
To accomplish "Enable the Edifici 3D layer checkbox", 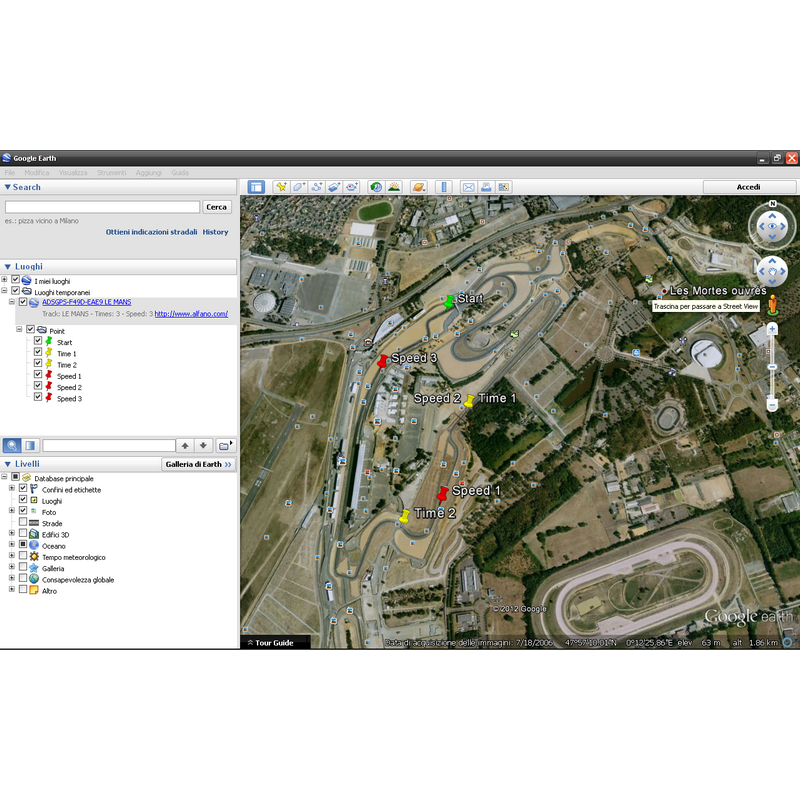I will pyautogui.click(x=23, y=533).
